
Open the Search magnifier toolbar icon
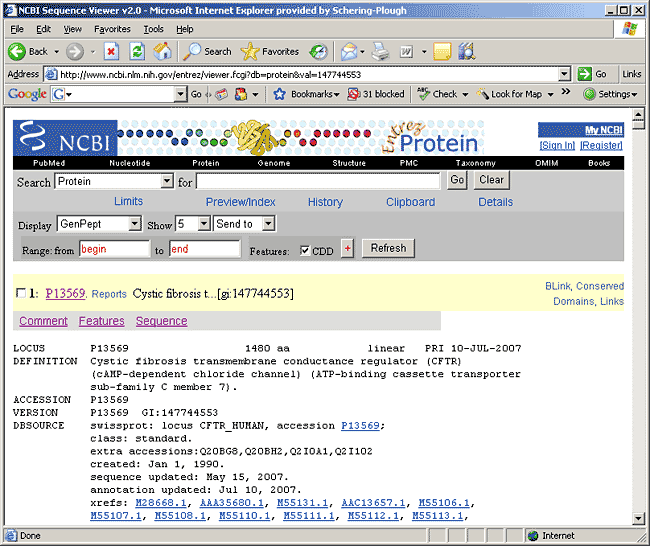[192, 52]
